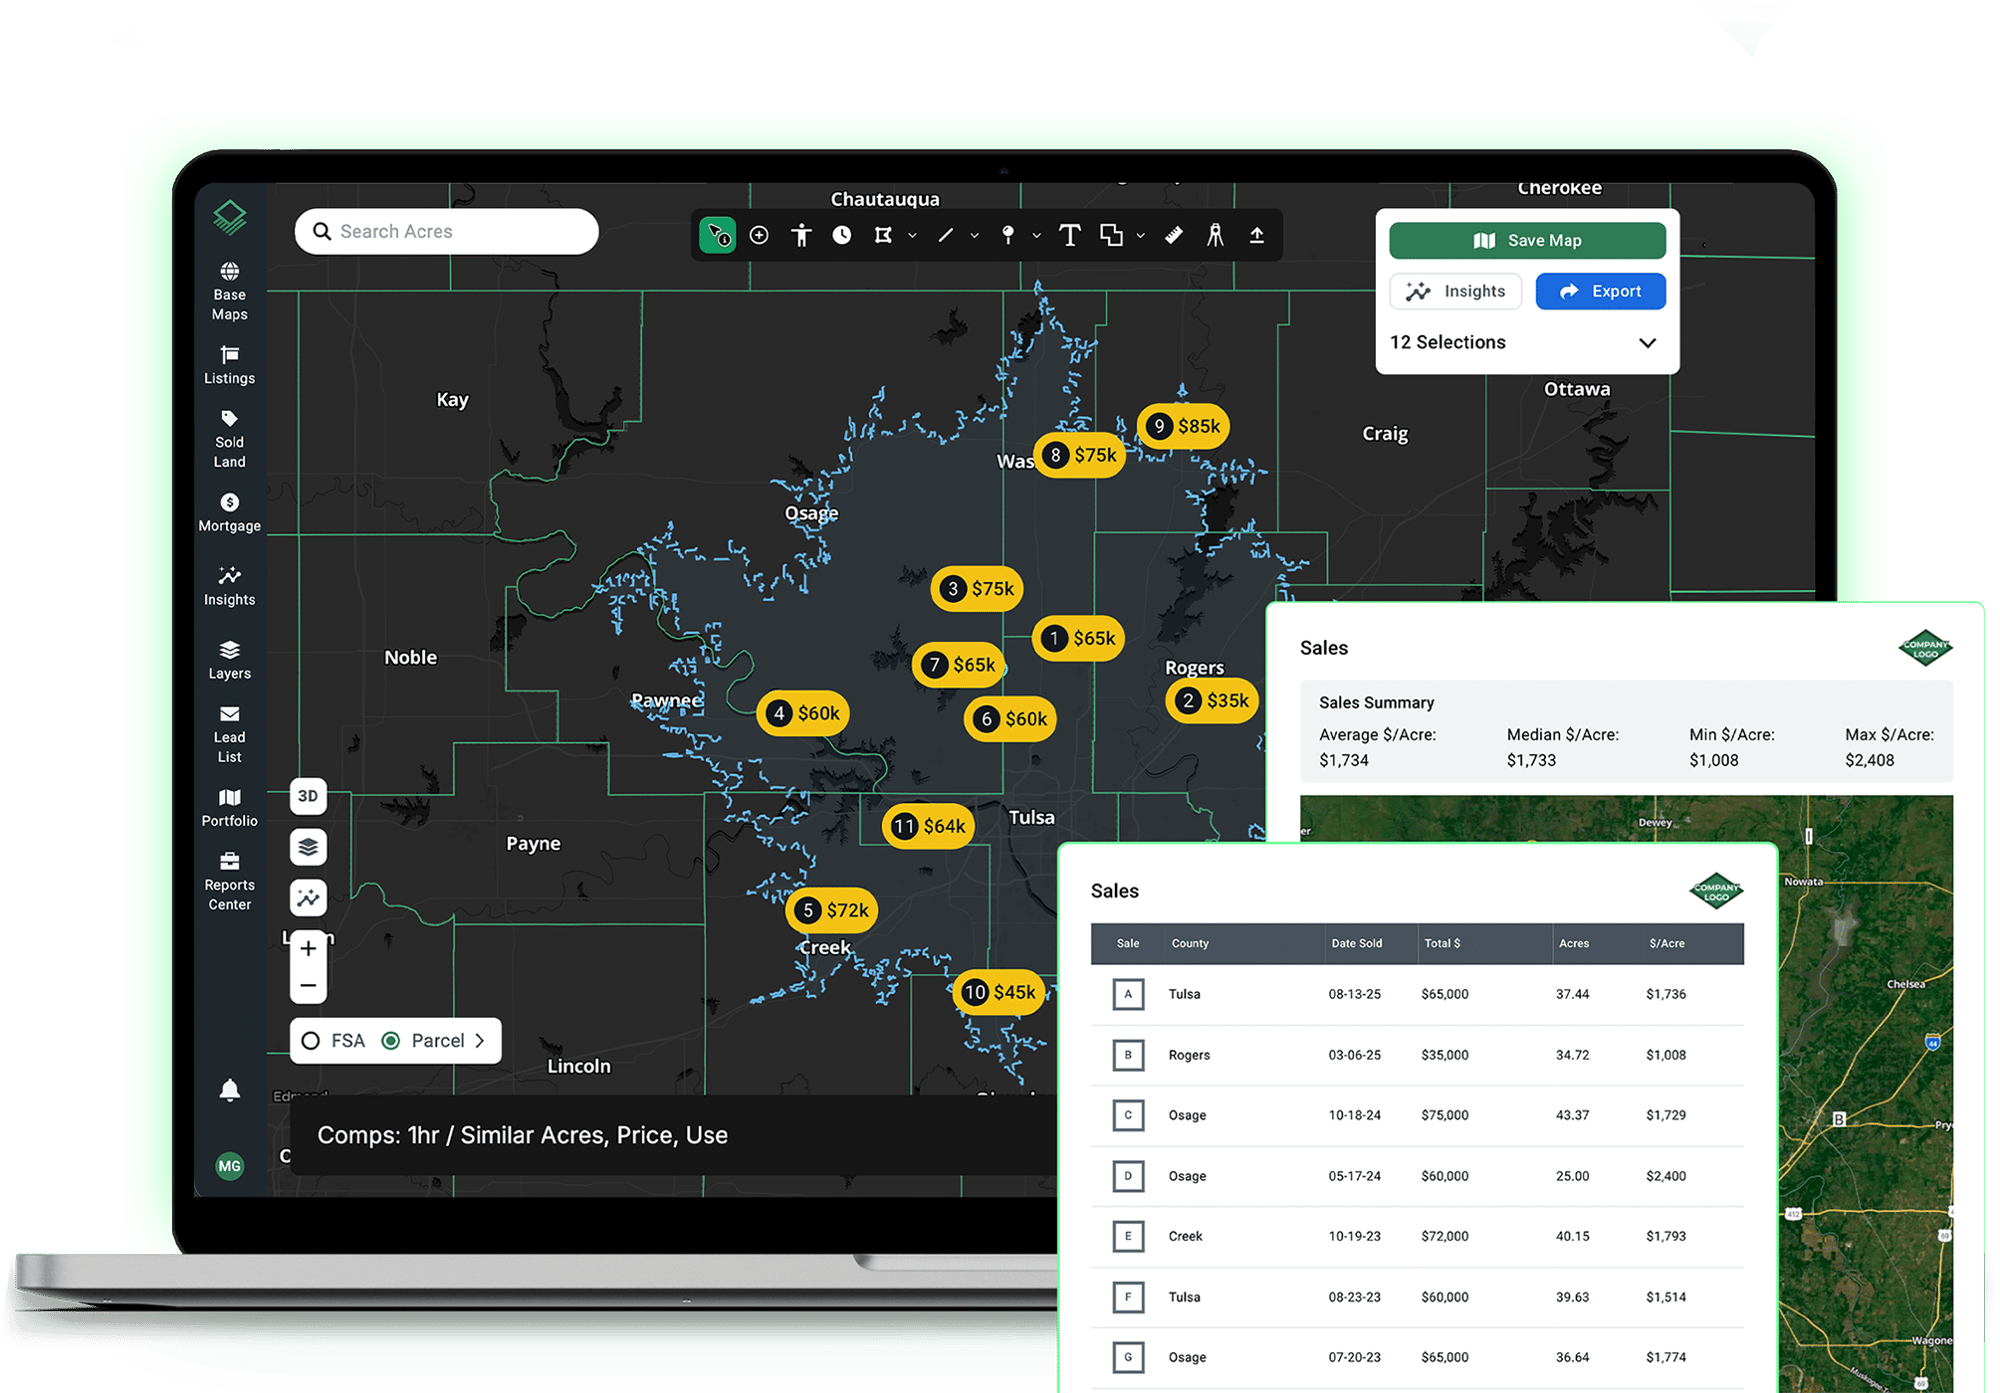Screen dimensions: 2000x1393
Task: Open Sold Land in sidebar
Action: 230,440
